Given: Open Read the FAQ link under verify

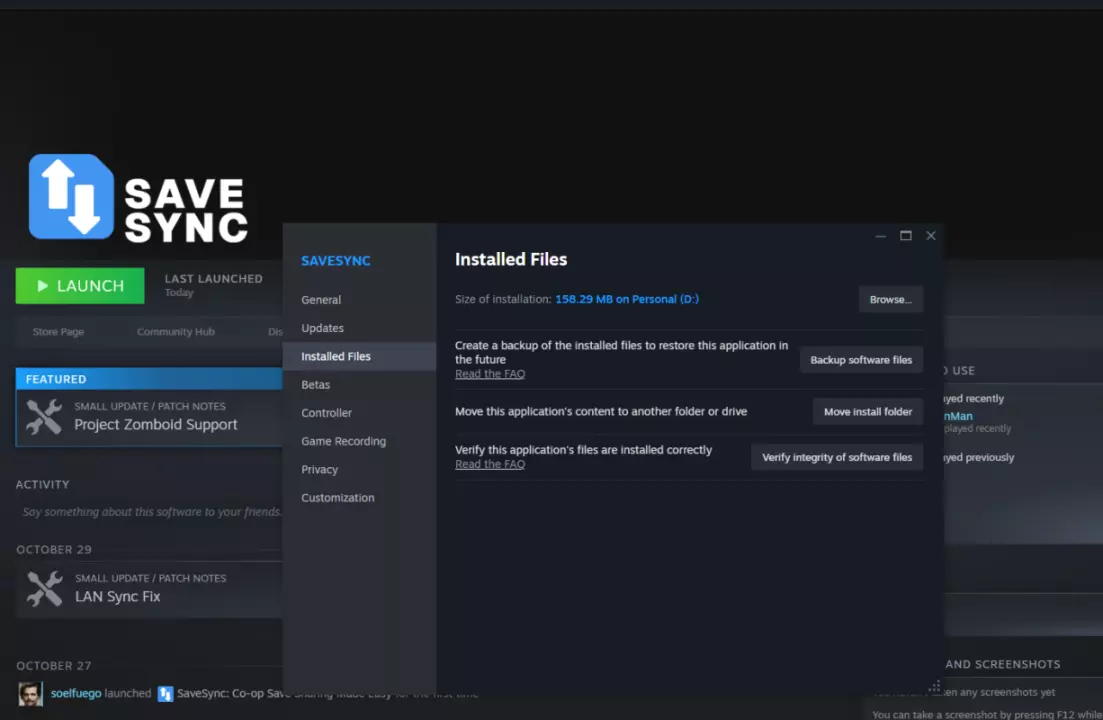Looking at the screenshot, I should point(490,464).
